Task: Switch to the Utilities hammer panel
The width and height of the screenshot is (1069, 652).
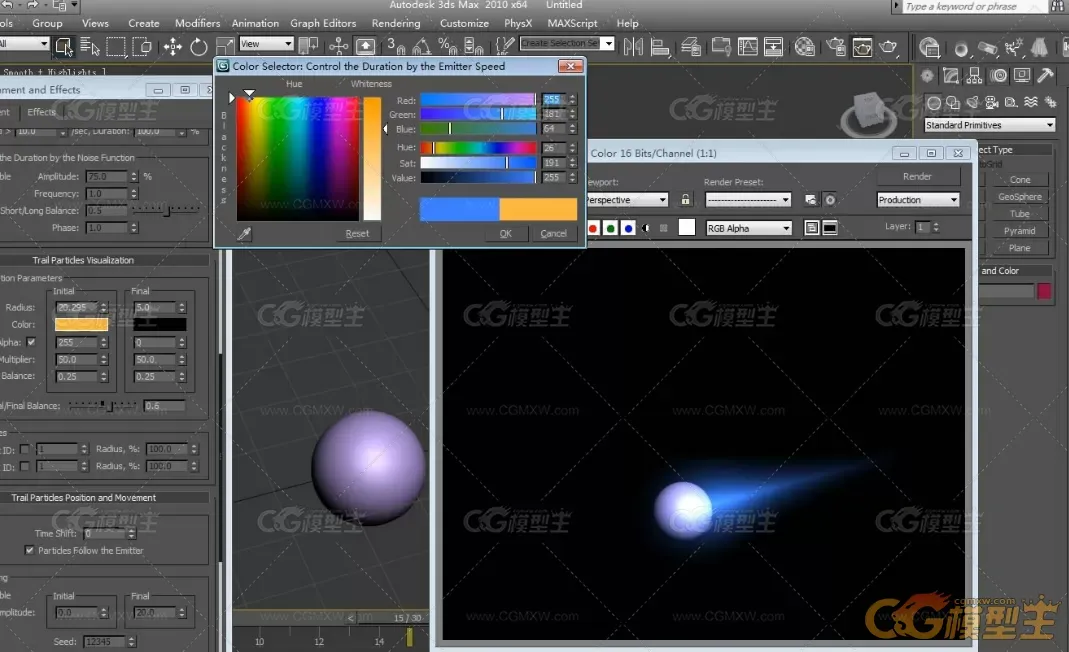Action: tap(1045, 76)
